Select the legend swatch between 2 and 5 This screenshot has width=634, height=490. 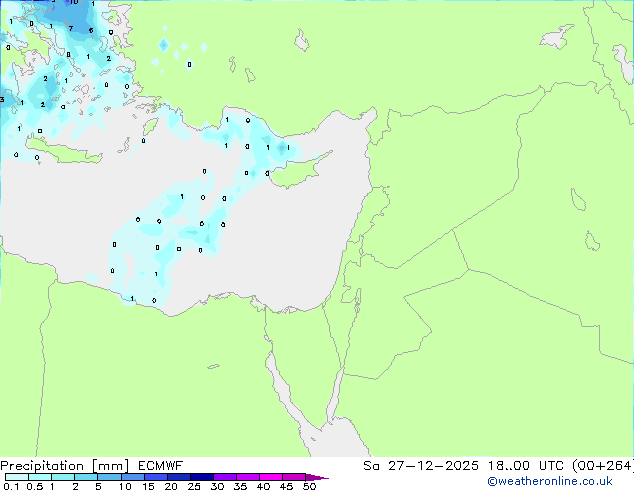[x=86, y=477]
